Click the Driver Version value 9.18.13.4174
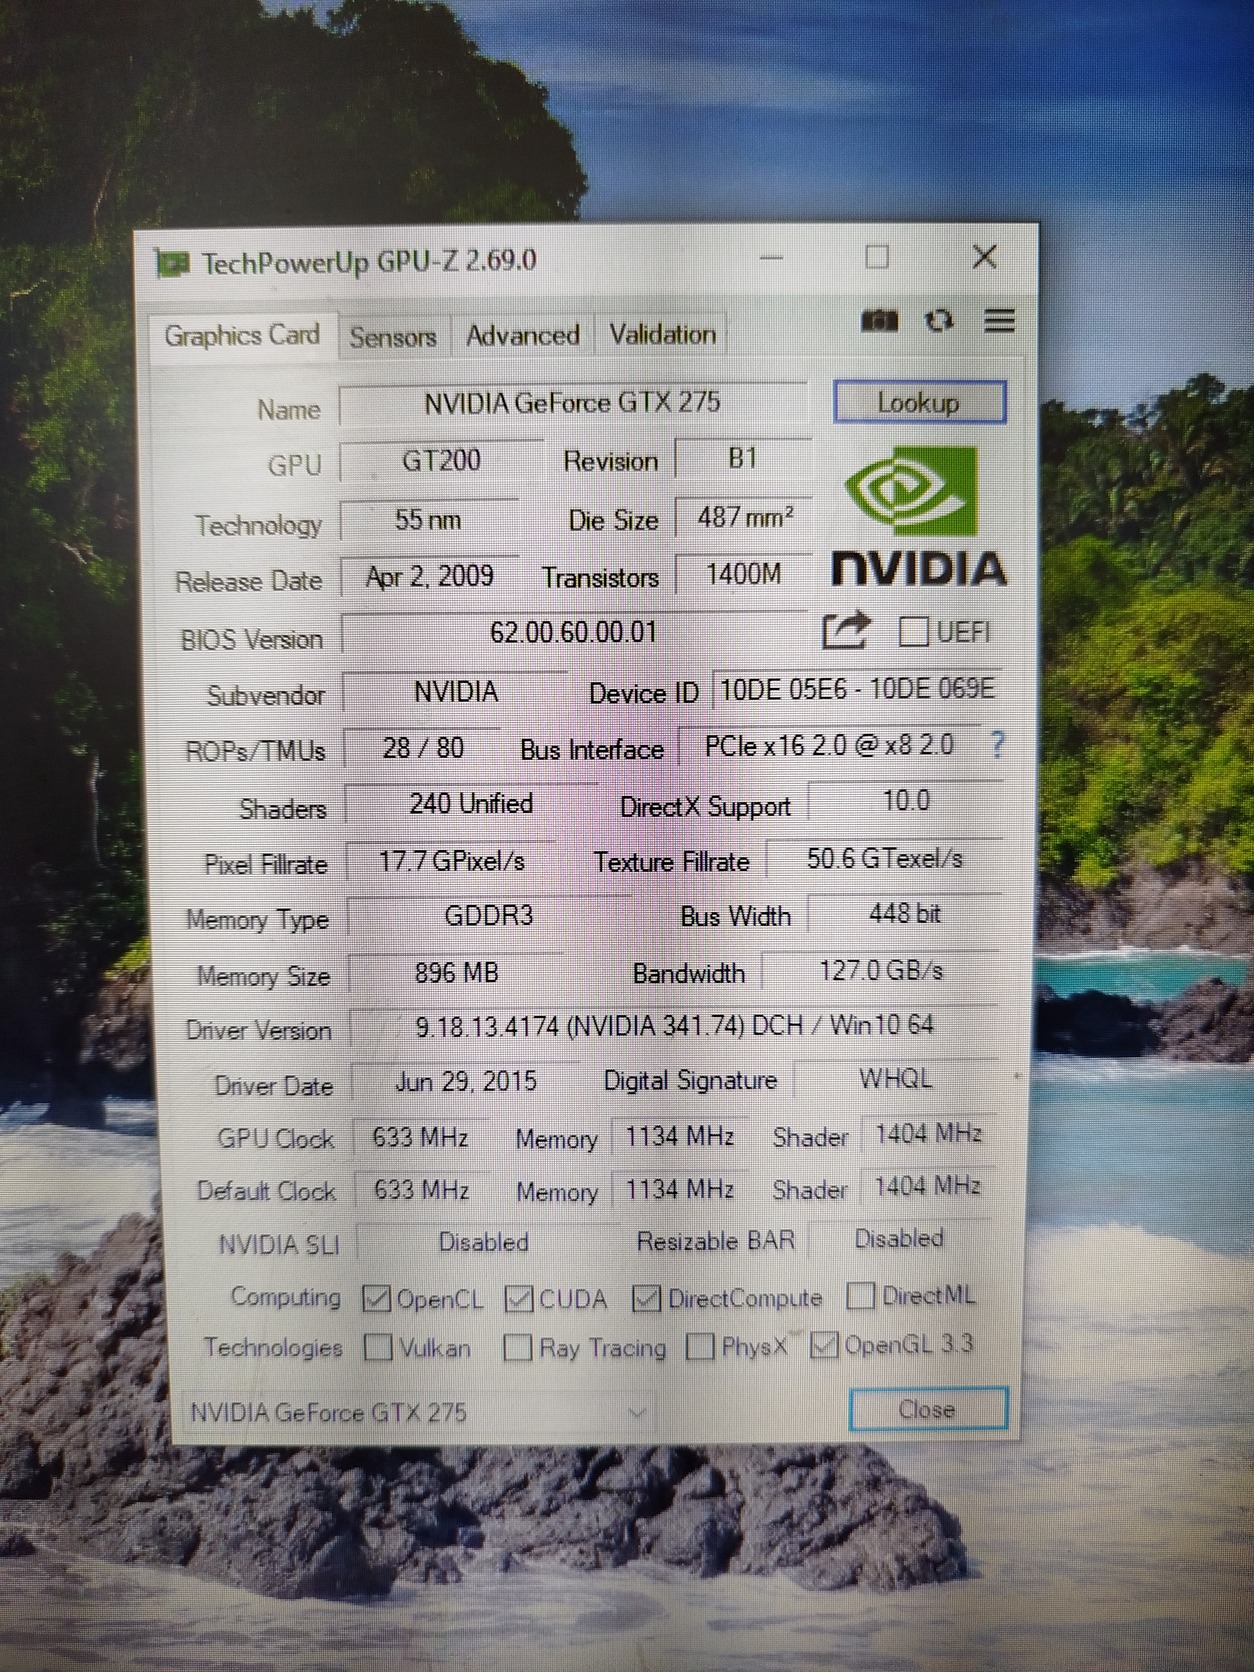The image size is (1254, 1672). click(x=675, y=1025)
